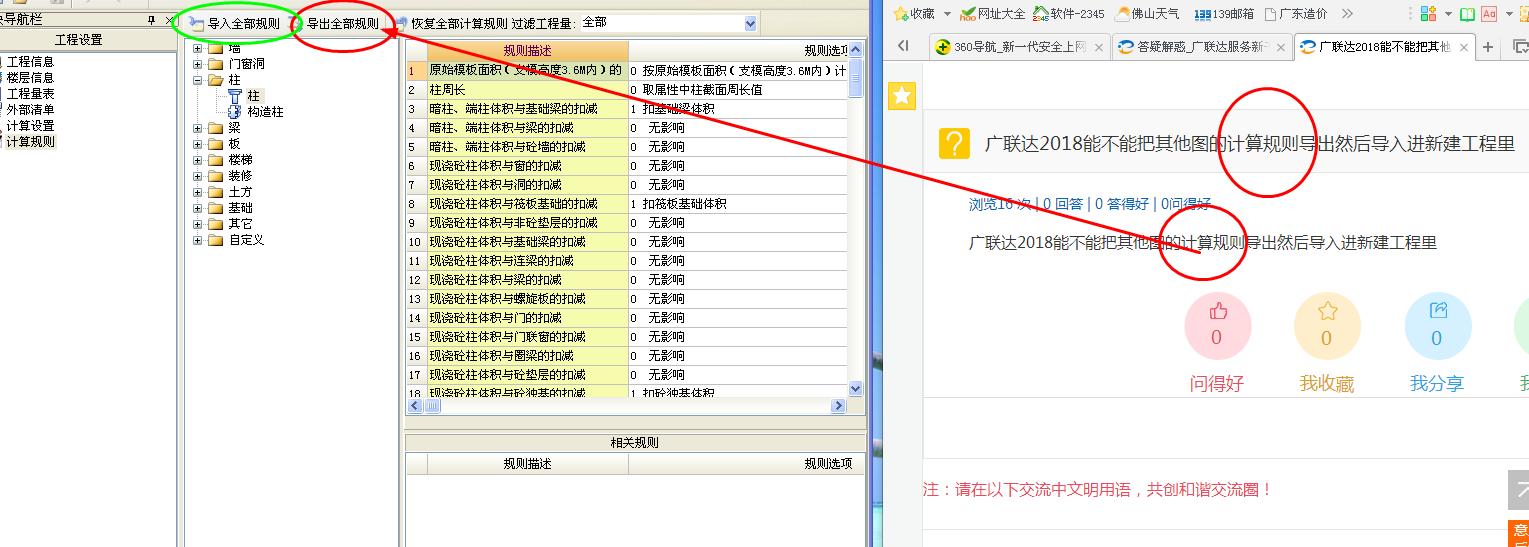
Task: Click option 扣筏板基础体积 cell
Action: tap(738, 203)
